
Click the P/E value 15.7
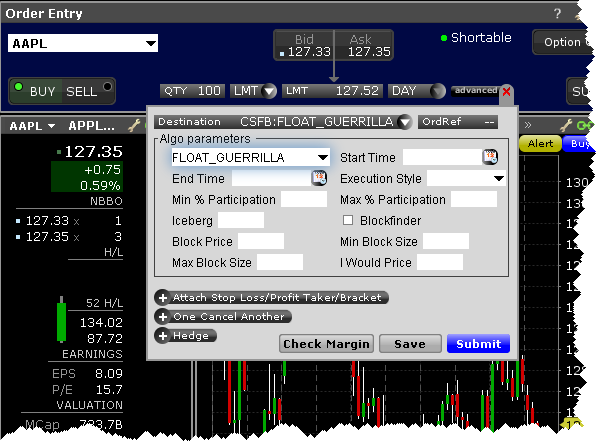coord(109,389)
